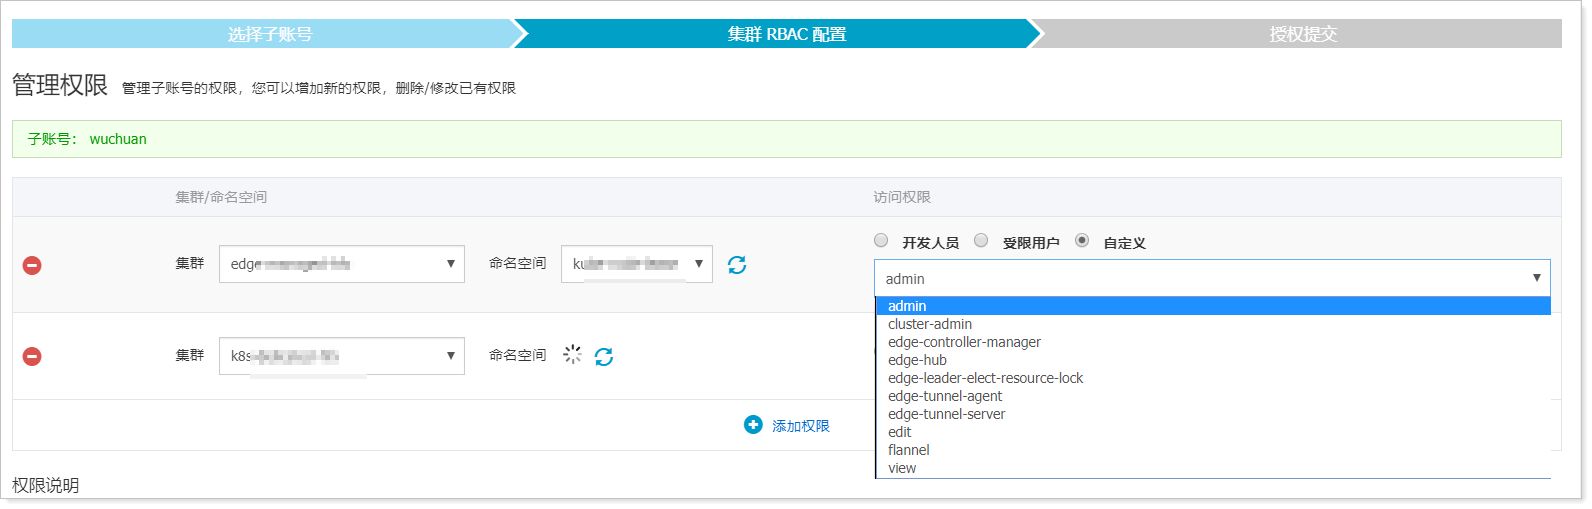Go to the 选择子账号 step

(270, 34)
